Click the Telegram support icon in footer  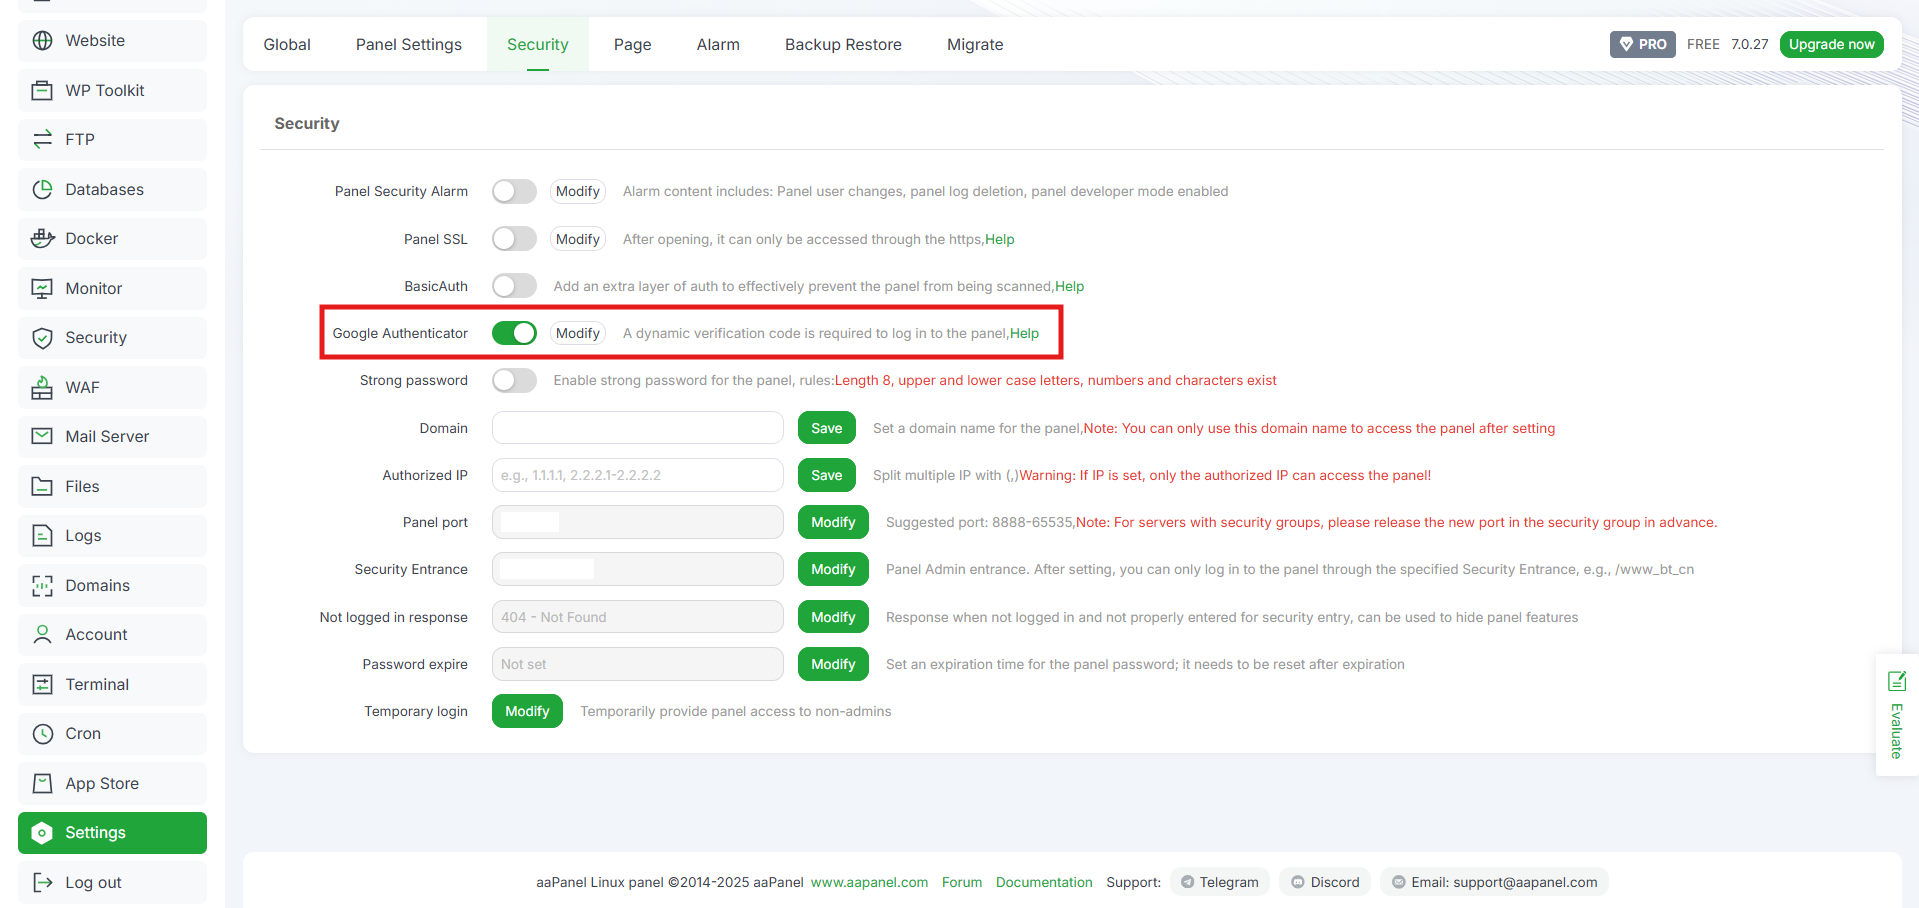[1187, 882]
